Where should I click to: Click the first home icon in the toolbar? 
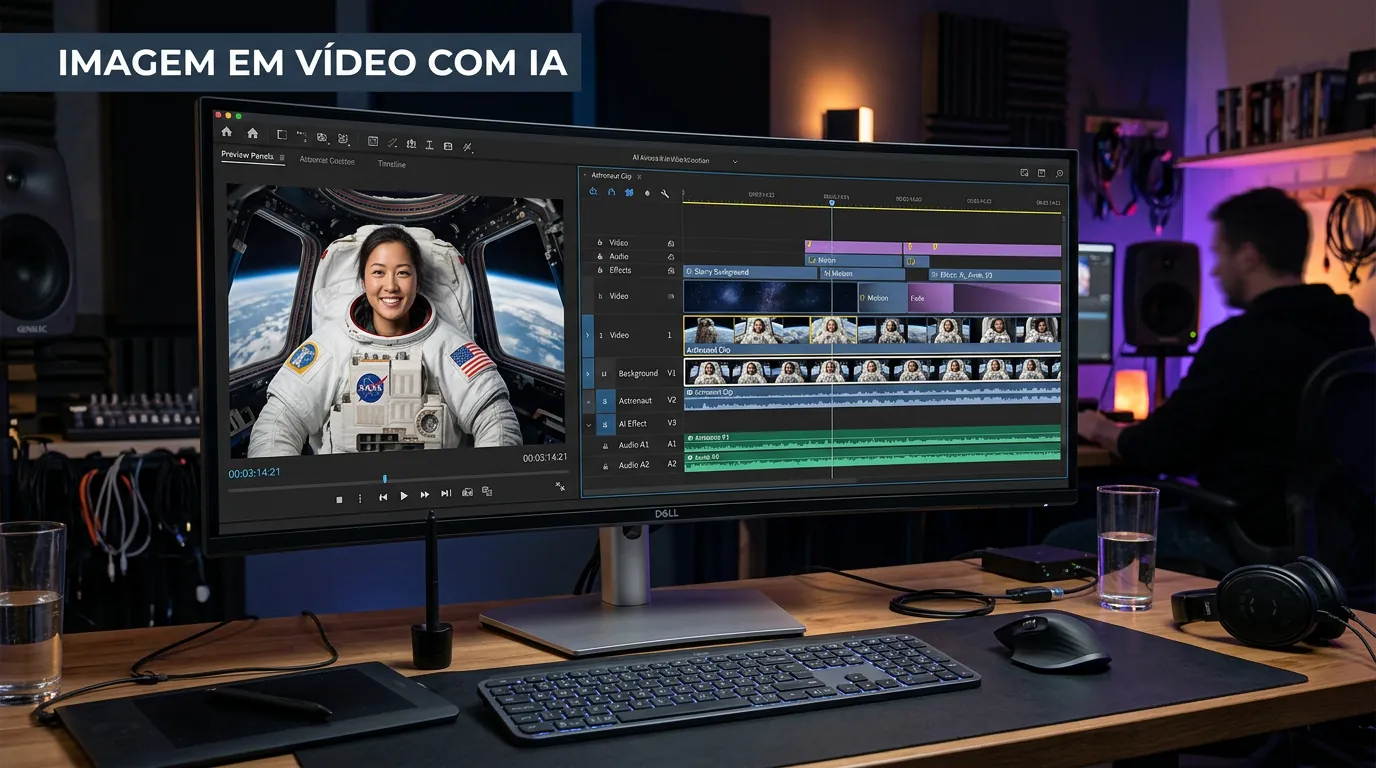[226, 131]
